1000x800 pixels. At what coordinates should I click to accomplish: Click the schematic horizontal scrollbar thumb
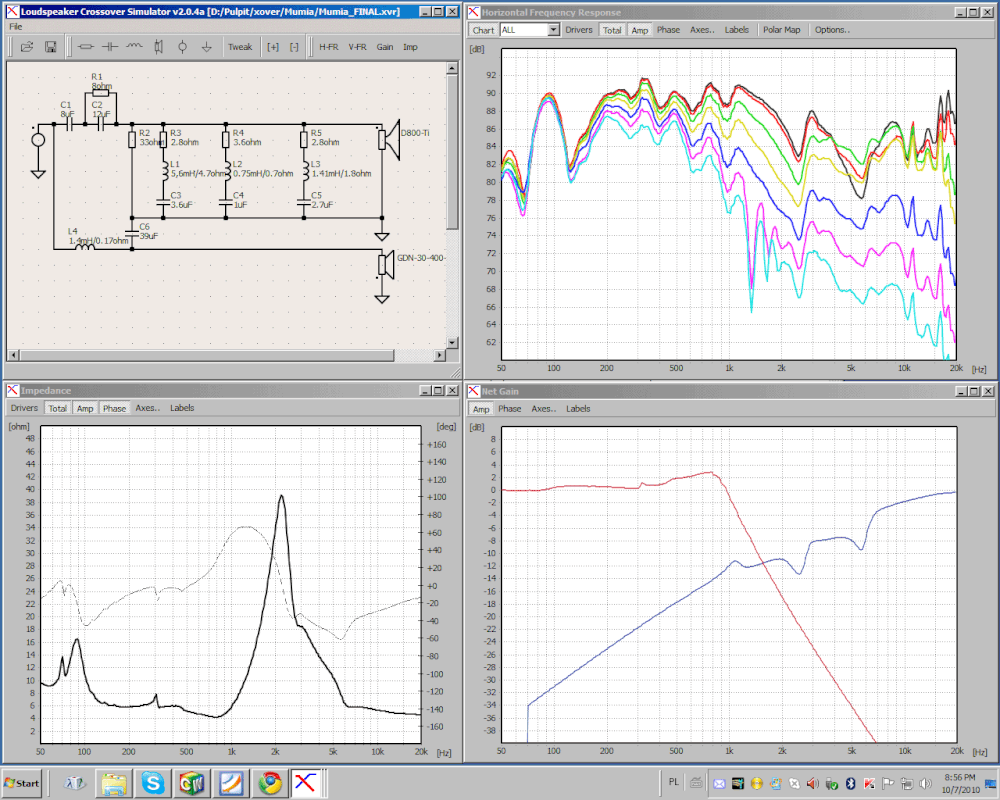[x=207, y=355]
